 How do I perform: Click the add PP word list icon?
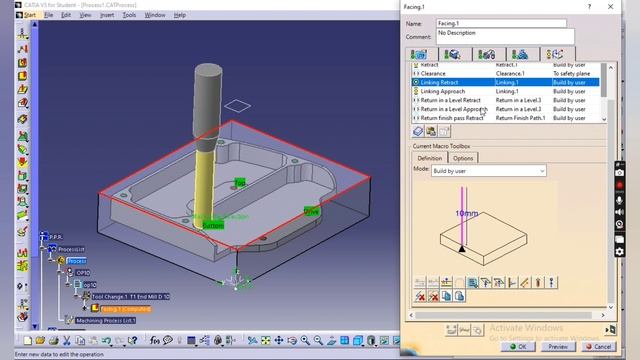(x=473, y=282)
